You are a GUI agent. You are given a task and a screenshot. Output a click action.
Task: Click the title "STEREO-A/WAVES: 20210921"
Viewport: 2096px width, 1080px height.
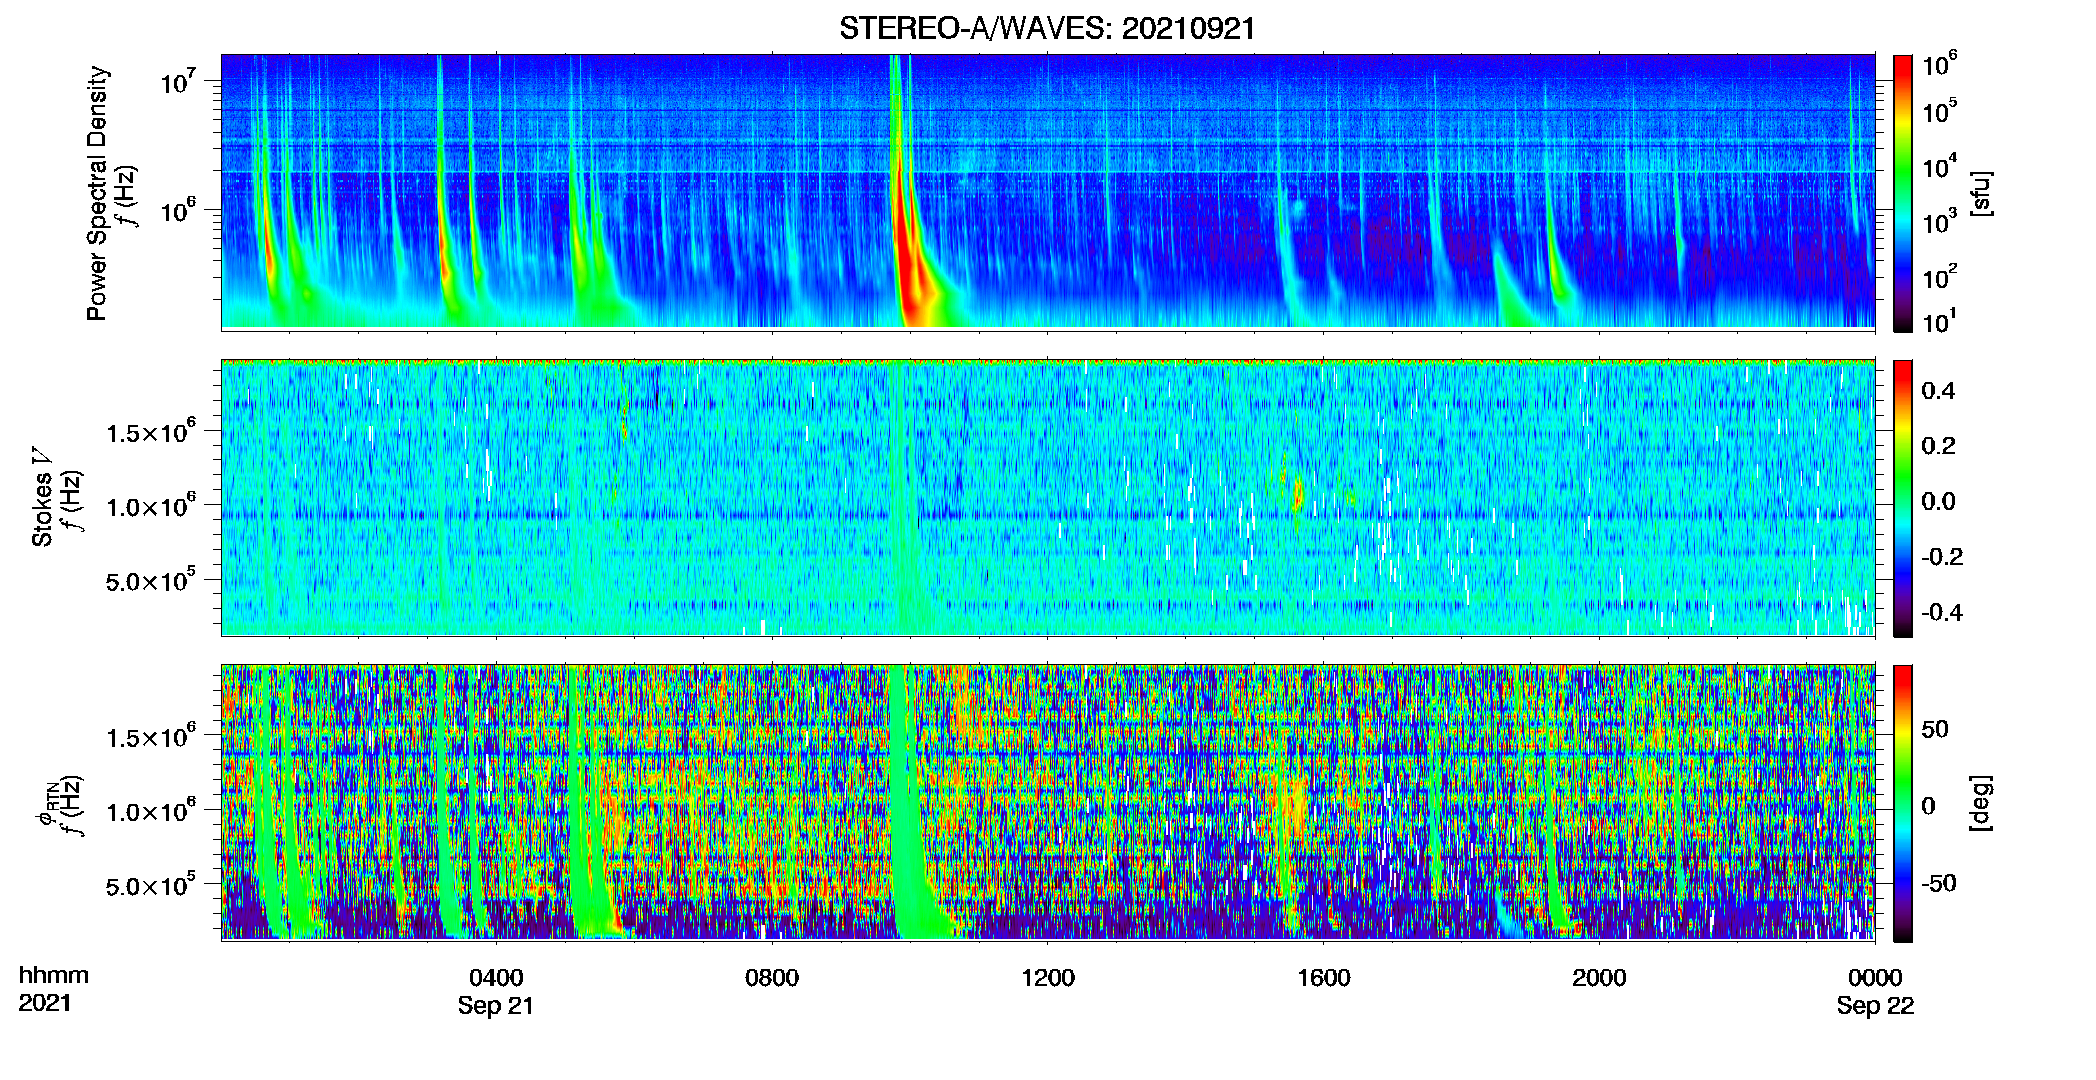tap(1047, 28)
